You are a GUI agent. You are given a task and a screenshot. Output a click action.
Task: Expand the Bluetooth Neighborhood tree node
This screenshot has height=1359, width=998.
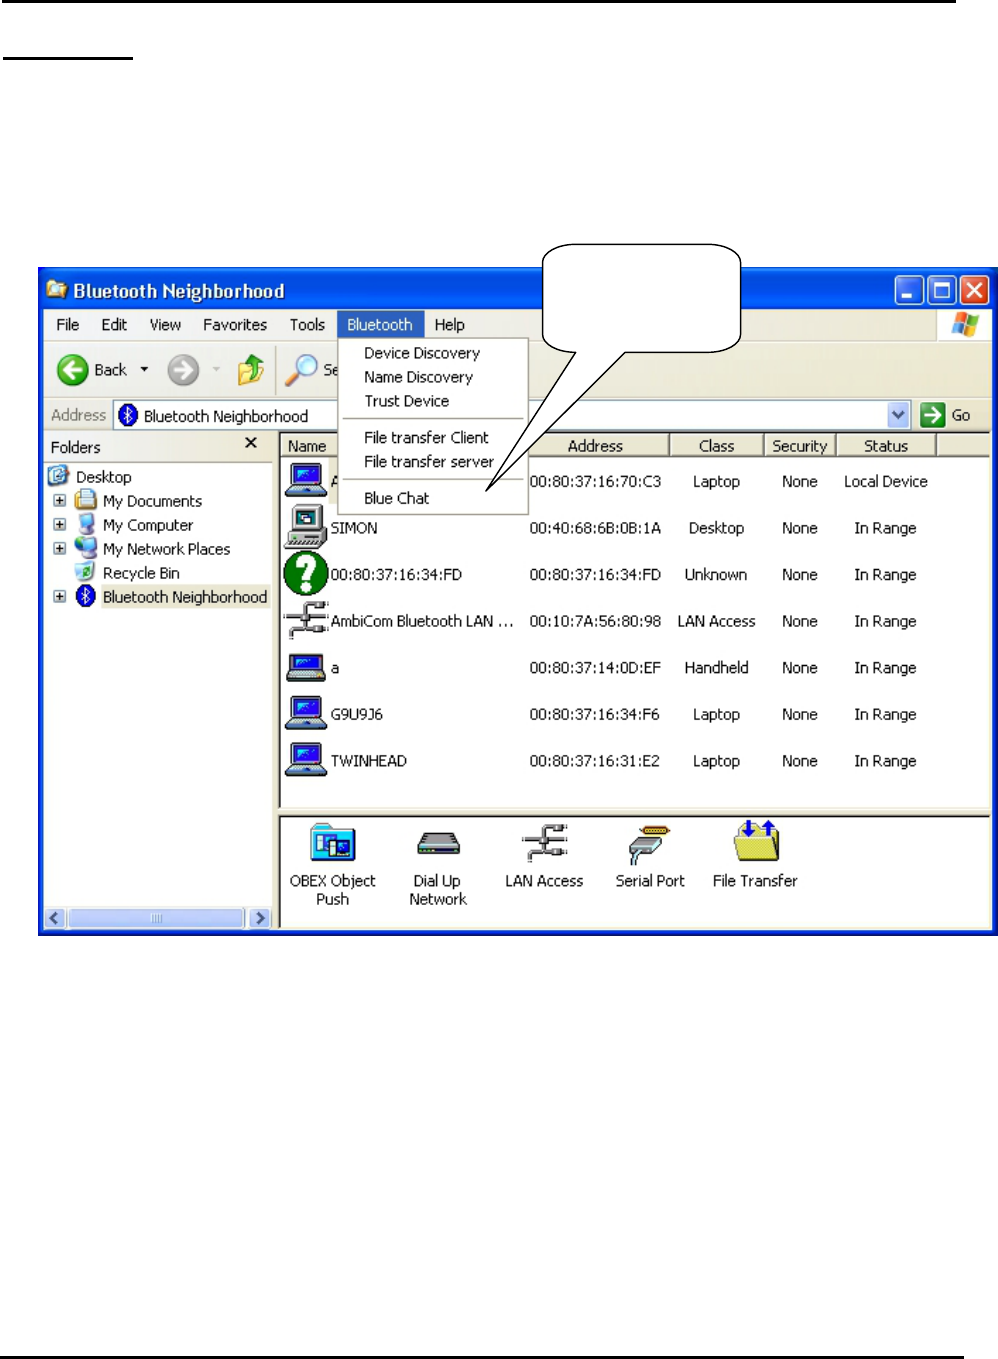coord(60,596)
